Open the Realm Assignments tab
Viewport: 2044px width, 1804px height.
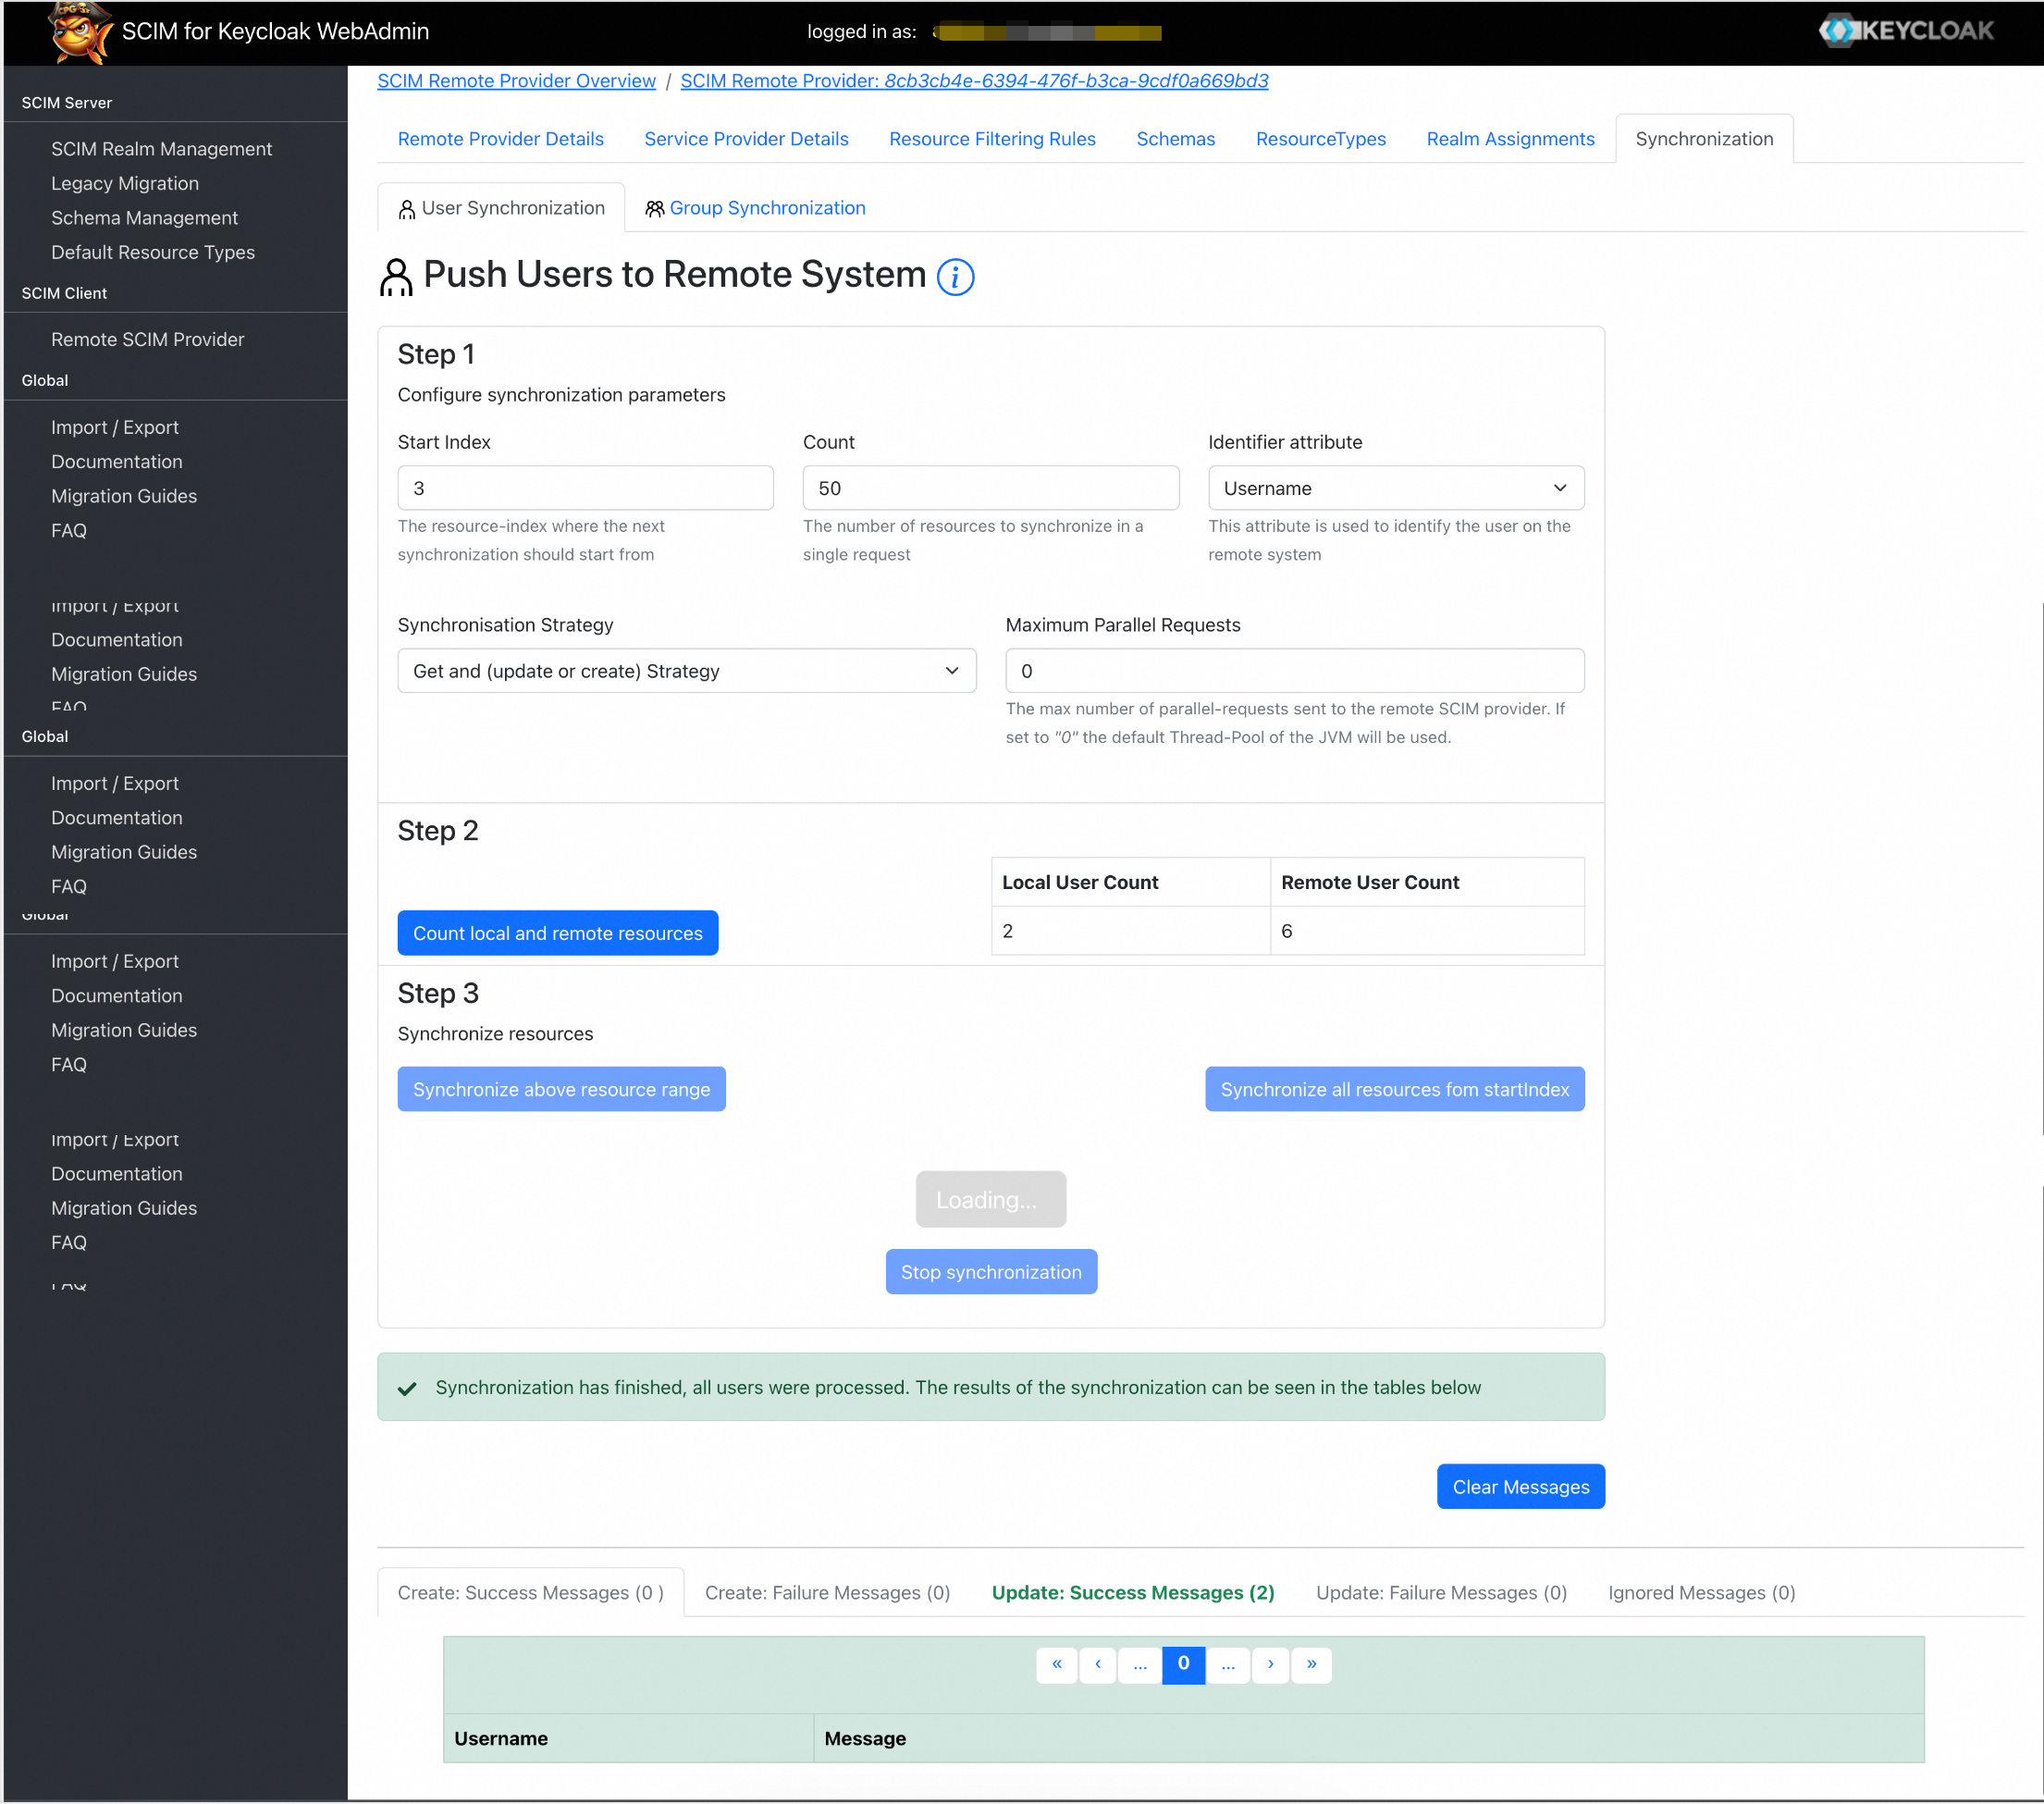[x=1509, y=139]
